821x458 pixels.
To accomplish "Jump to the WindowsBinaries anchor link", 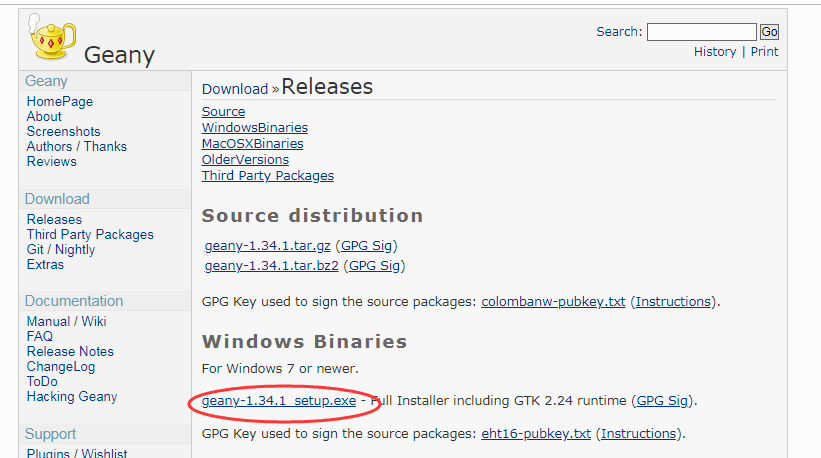I will [255, 128].
